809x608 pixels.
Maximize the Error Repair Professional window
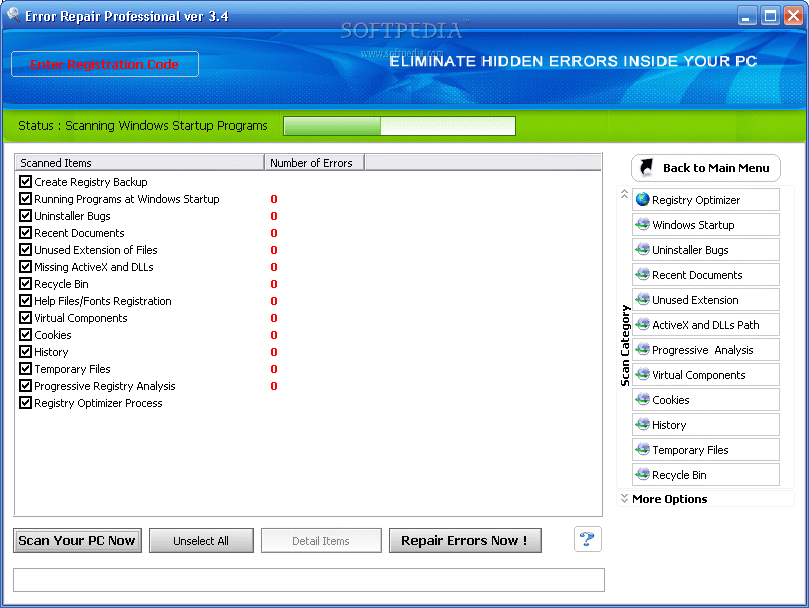coord(770,15)
